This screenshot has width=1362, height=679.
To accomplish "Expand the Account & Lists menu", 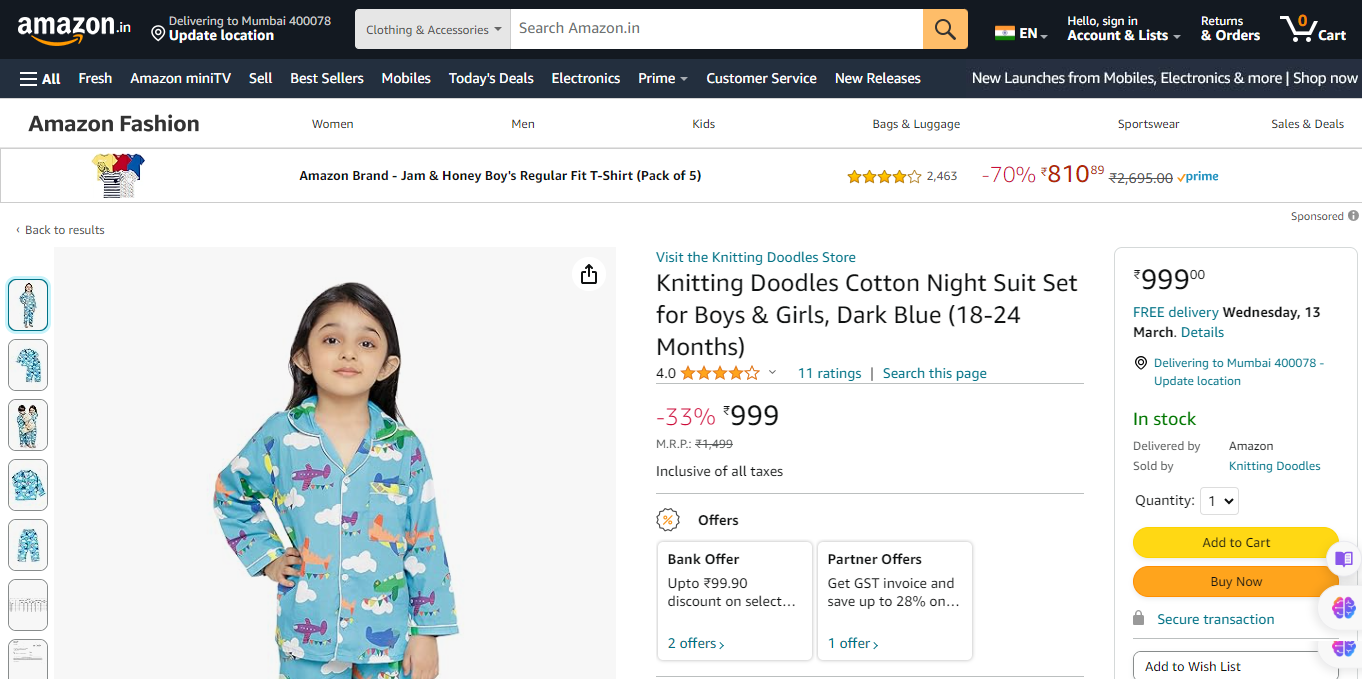I will [1123, 28].
